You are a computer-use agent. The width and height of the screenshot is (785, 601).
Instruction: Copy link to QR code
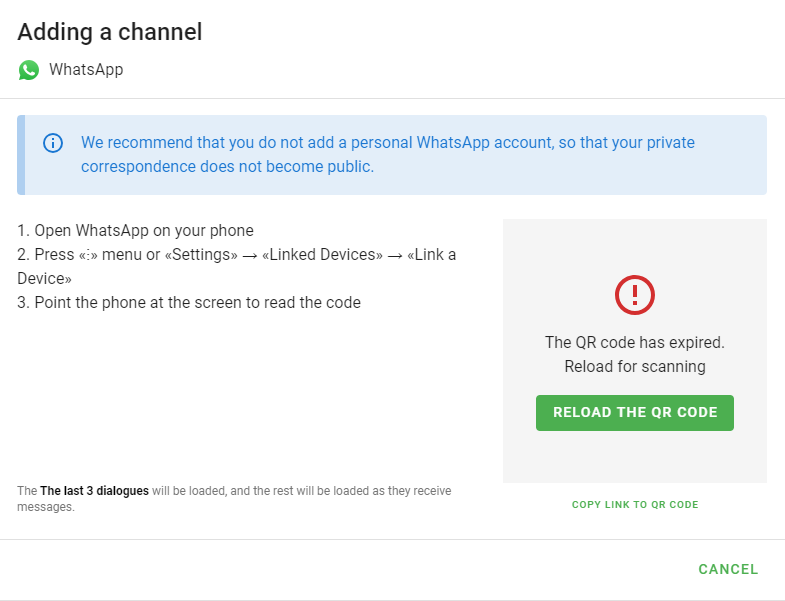635,505
